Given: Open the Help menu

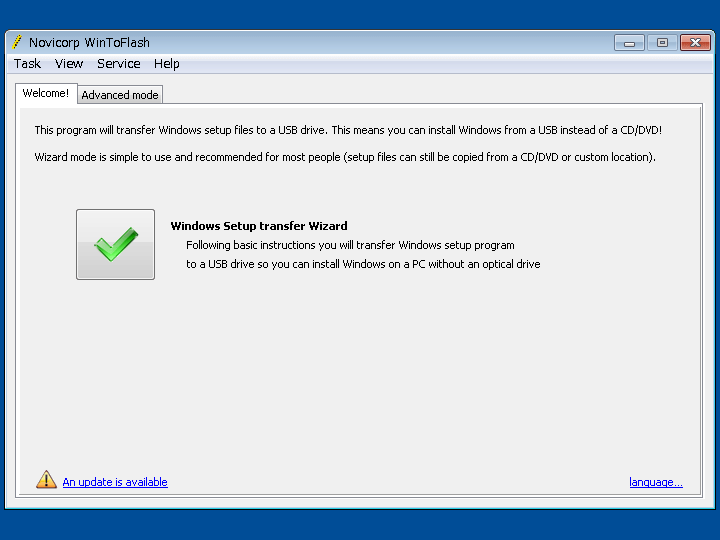Looking at the screenshot, I should click(167, 64).
